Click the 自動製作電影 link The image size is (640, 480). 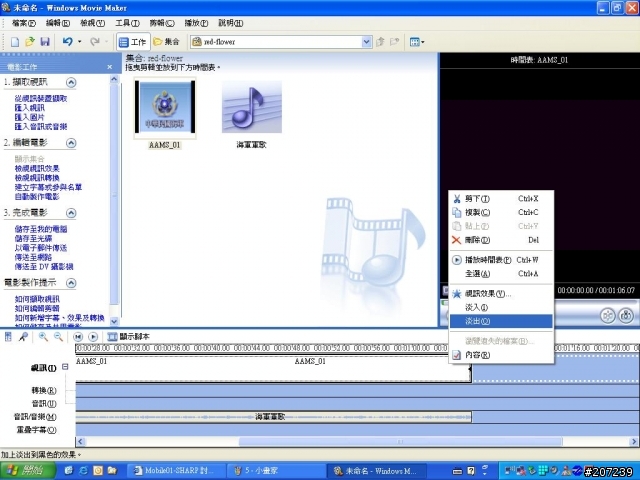(37, 196)
